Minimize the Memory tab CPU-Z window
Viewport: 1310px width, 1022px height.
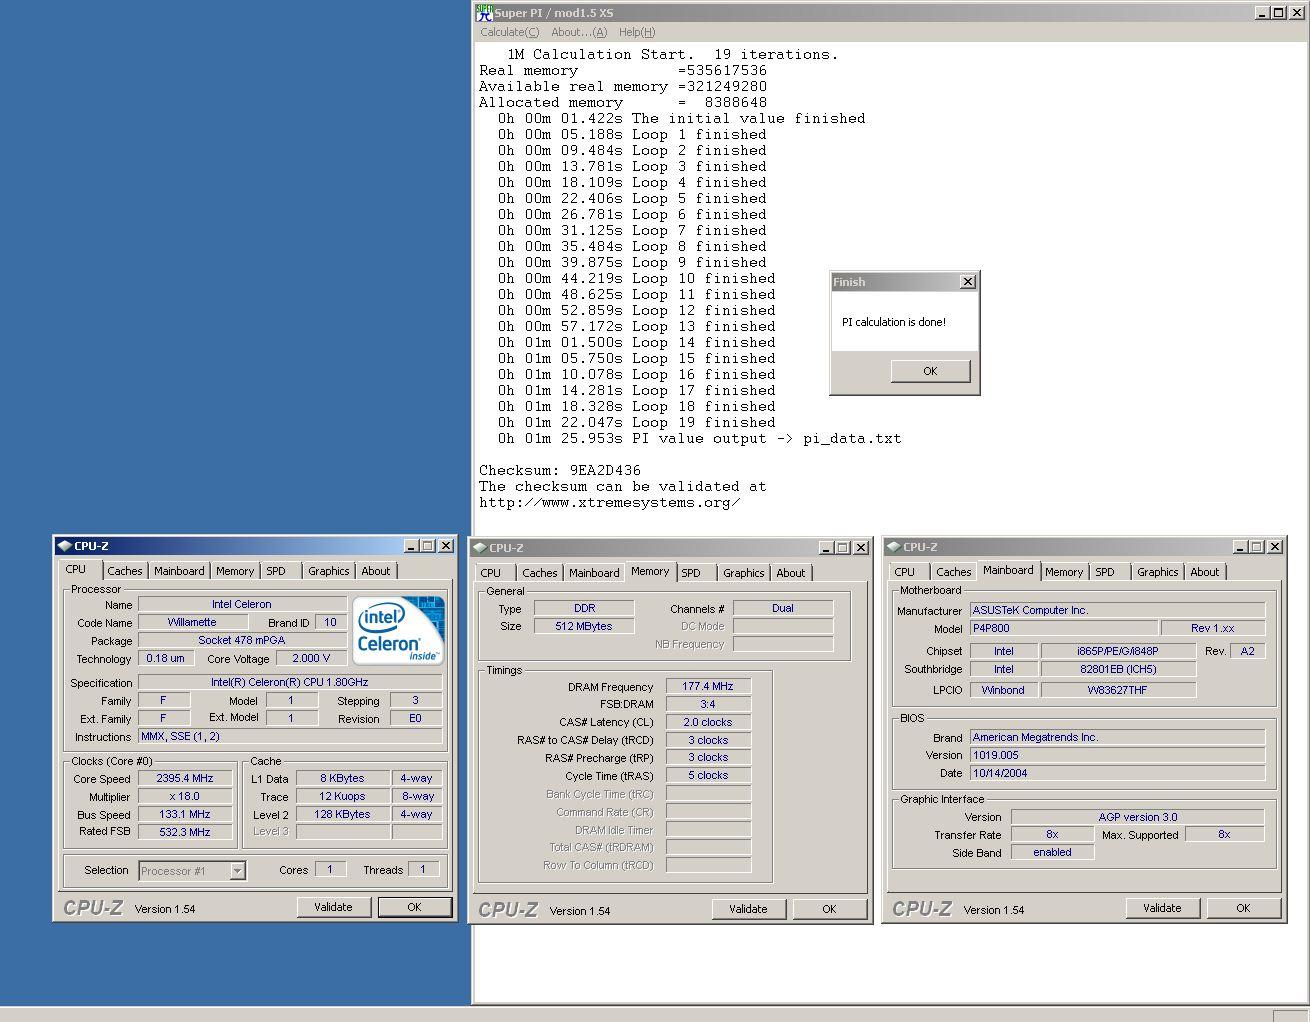click(826, 548)
